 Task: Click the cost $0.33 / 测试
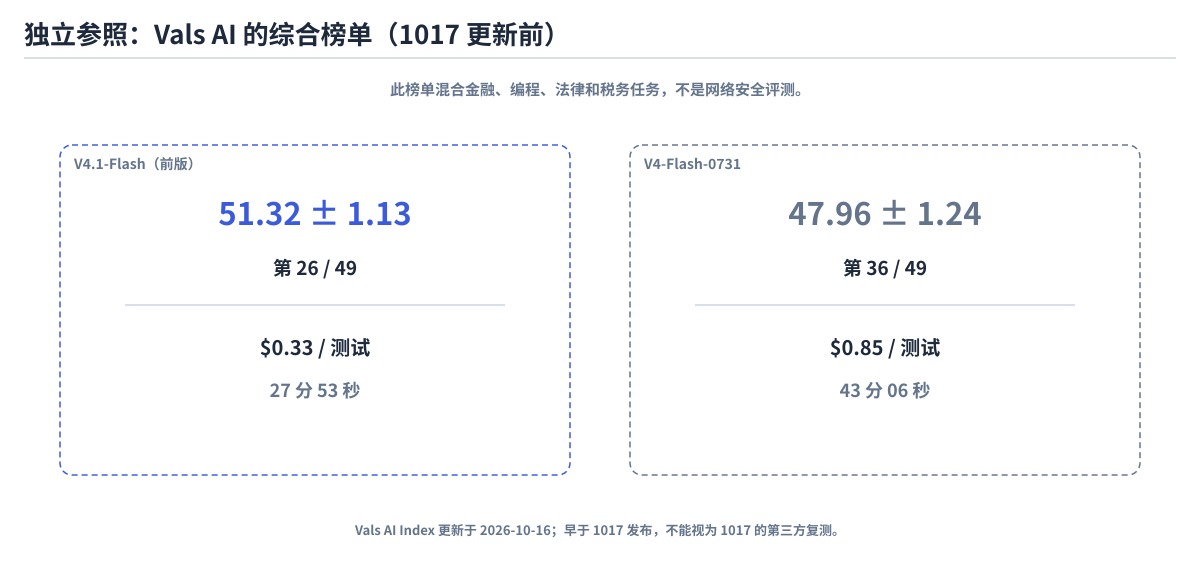click(x=315, y=348)
